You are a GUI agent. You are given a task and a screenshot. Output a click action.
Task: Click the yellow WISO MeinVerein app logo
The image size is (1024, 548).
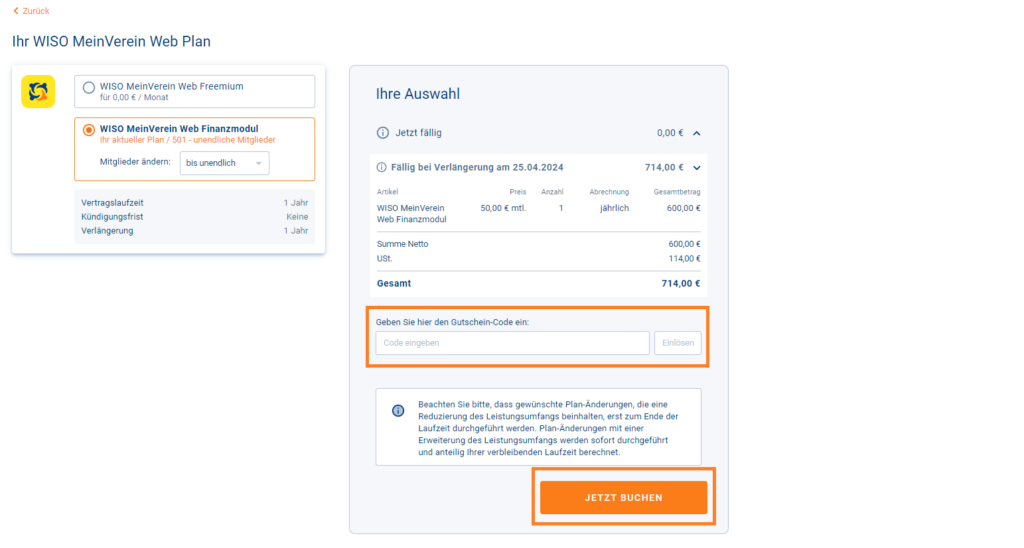(38, 91)
